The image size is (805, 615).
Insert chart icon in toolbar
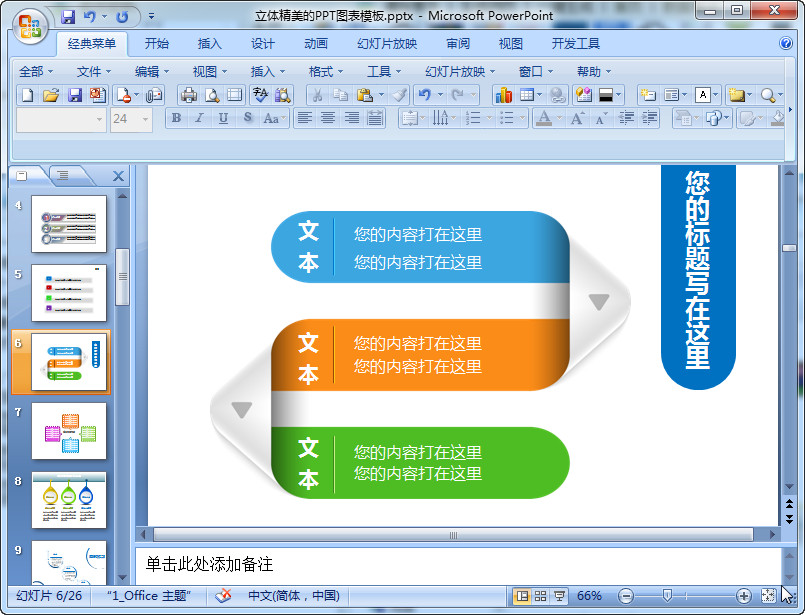click(503, 95)
